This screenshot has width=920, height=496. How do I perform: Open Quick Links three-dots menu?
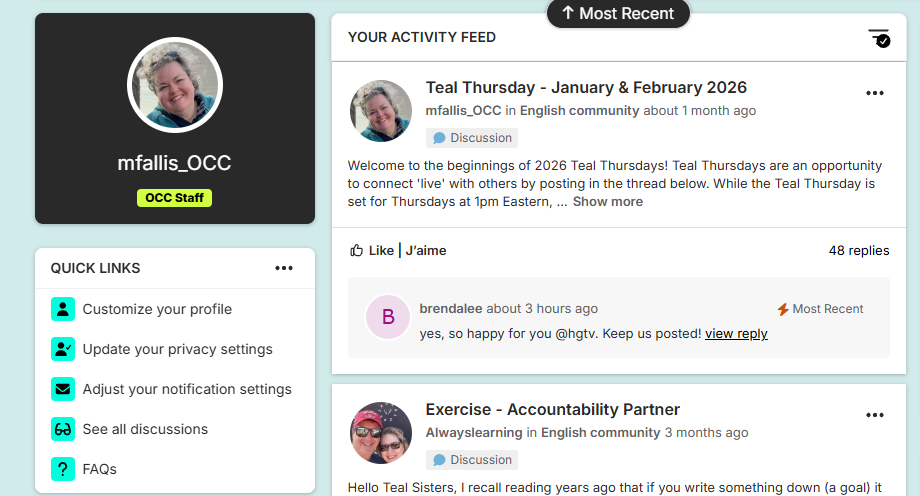tap(284, 268)
